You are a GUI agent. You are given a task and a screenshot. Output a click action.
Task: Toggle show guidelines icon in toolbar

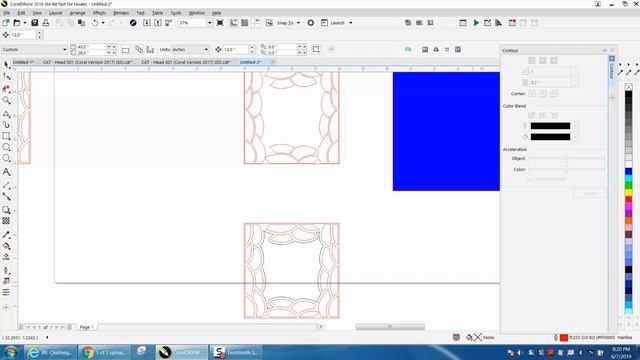[256, 23]
